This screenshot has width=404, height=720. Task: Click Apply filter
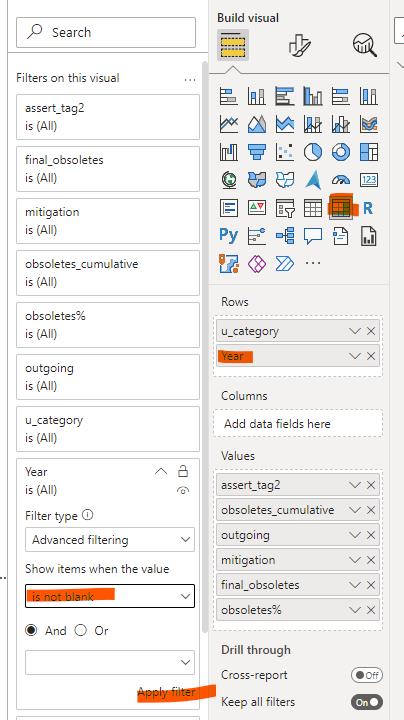(x=167, y=692)
